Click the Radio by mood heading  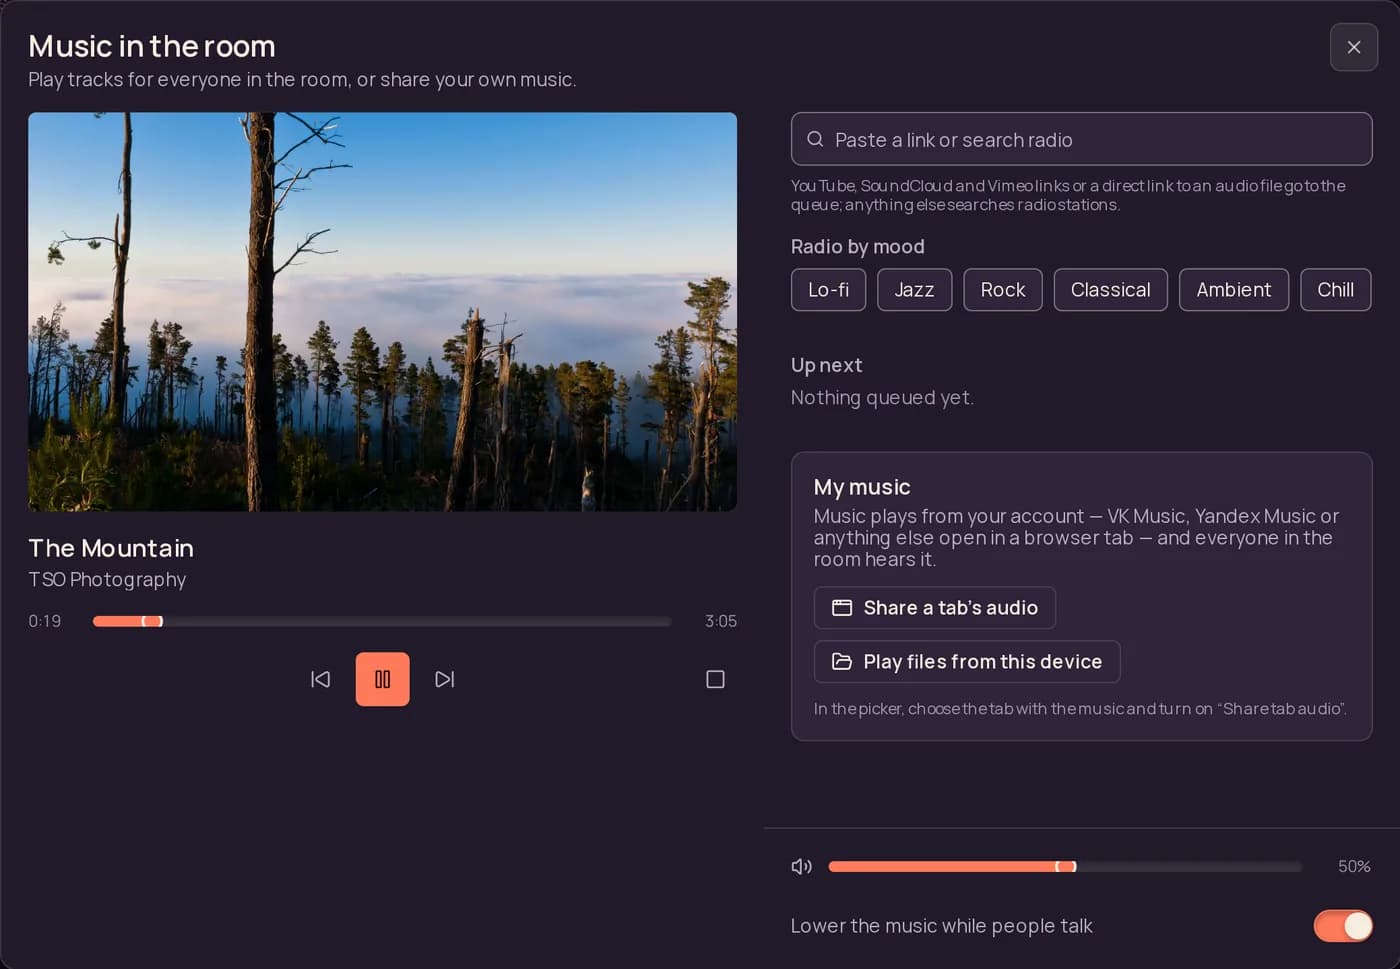point(858,247)
